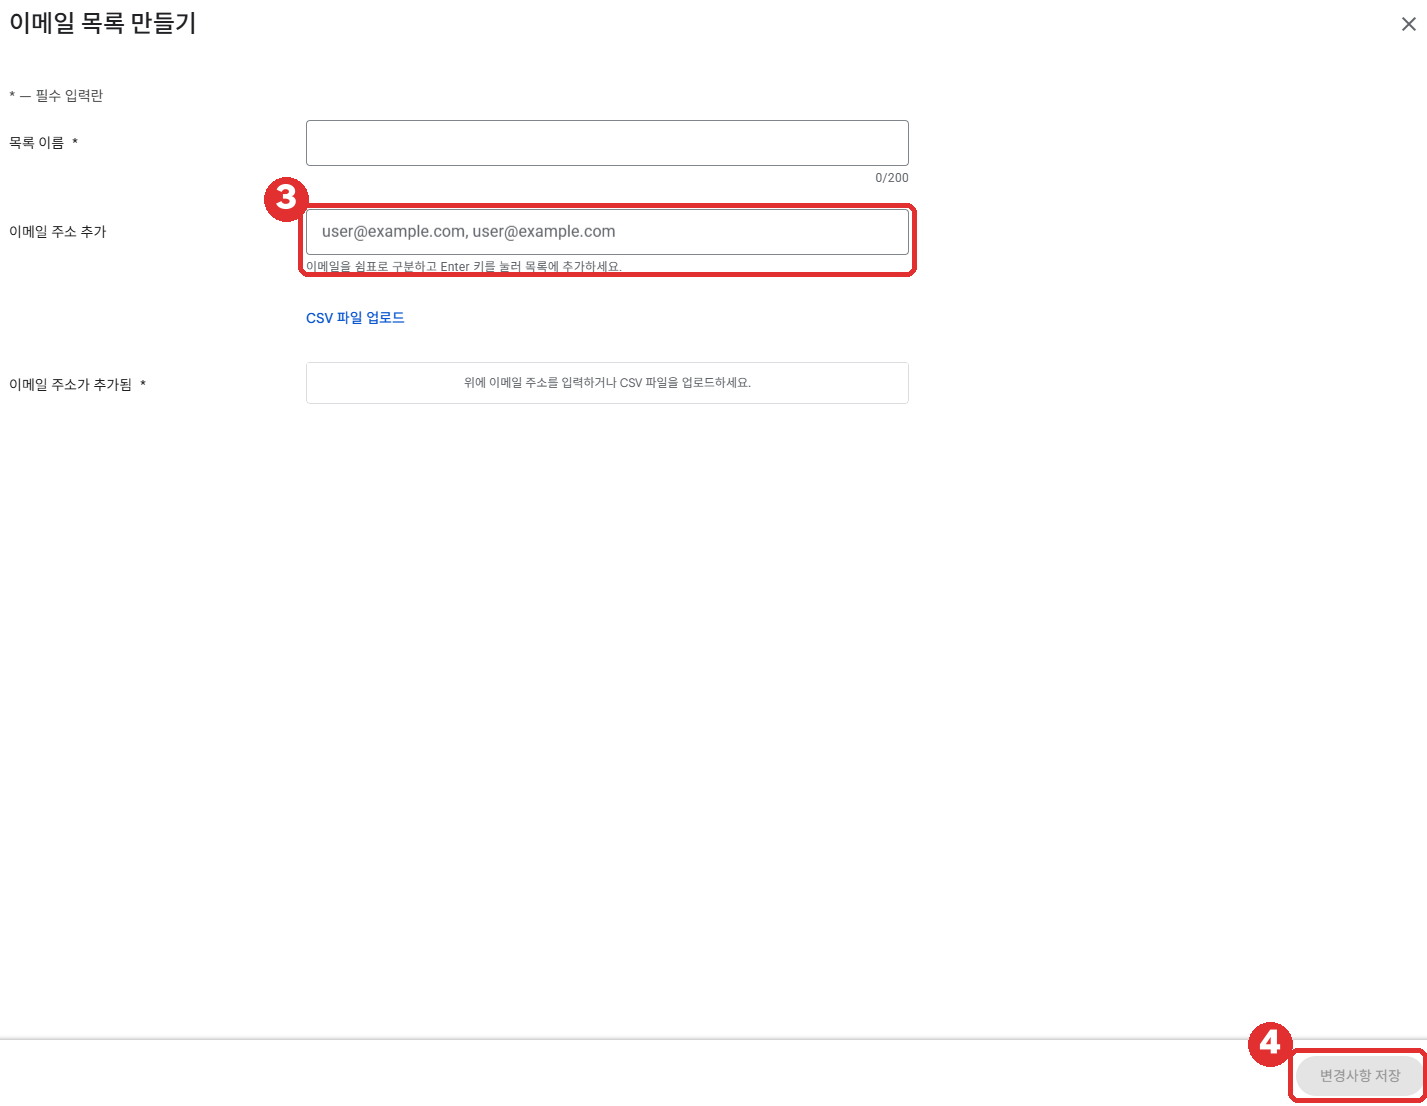Open the CSV 파일 업로드 link
Screen dimensions: 1427x1106
pos(355,318)
